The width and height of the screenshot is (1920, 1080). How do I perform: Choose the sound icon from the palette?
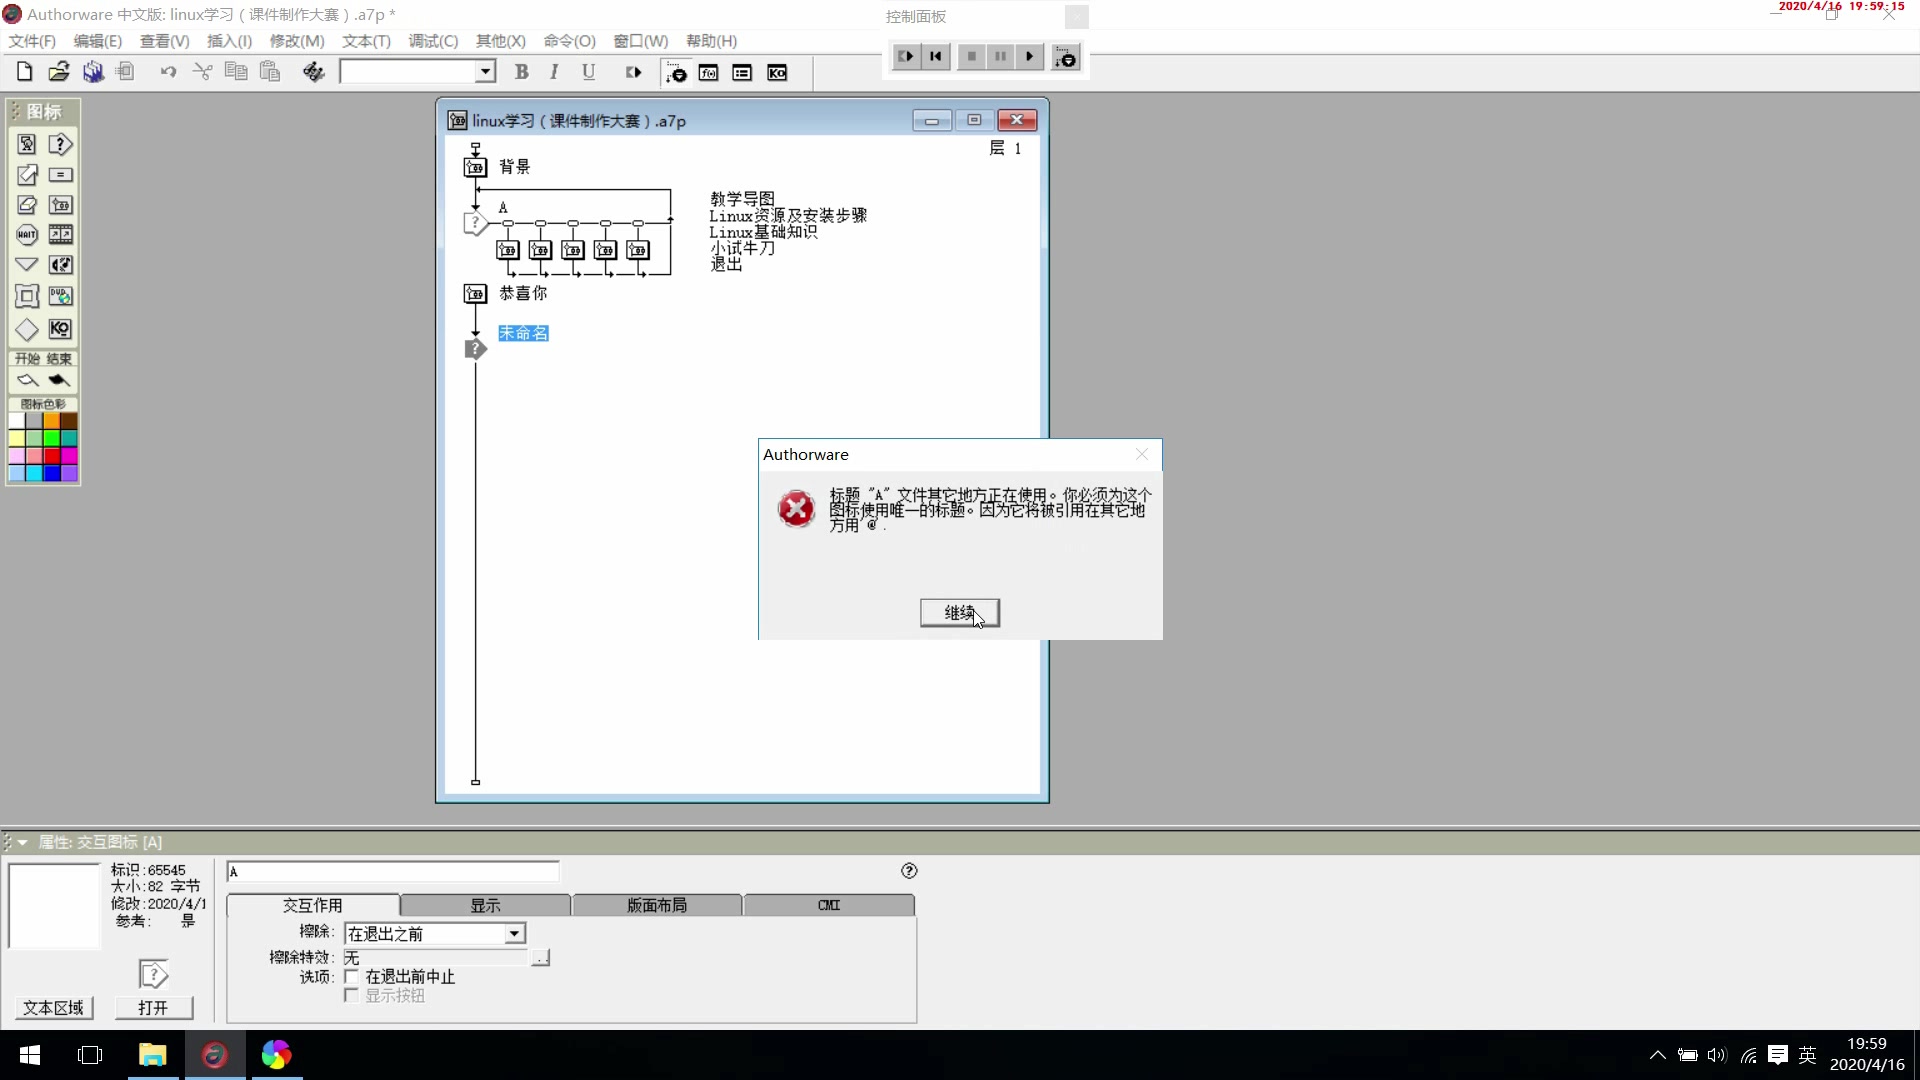[61, 265]
